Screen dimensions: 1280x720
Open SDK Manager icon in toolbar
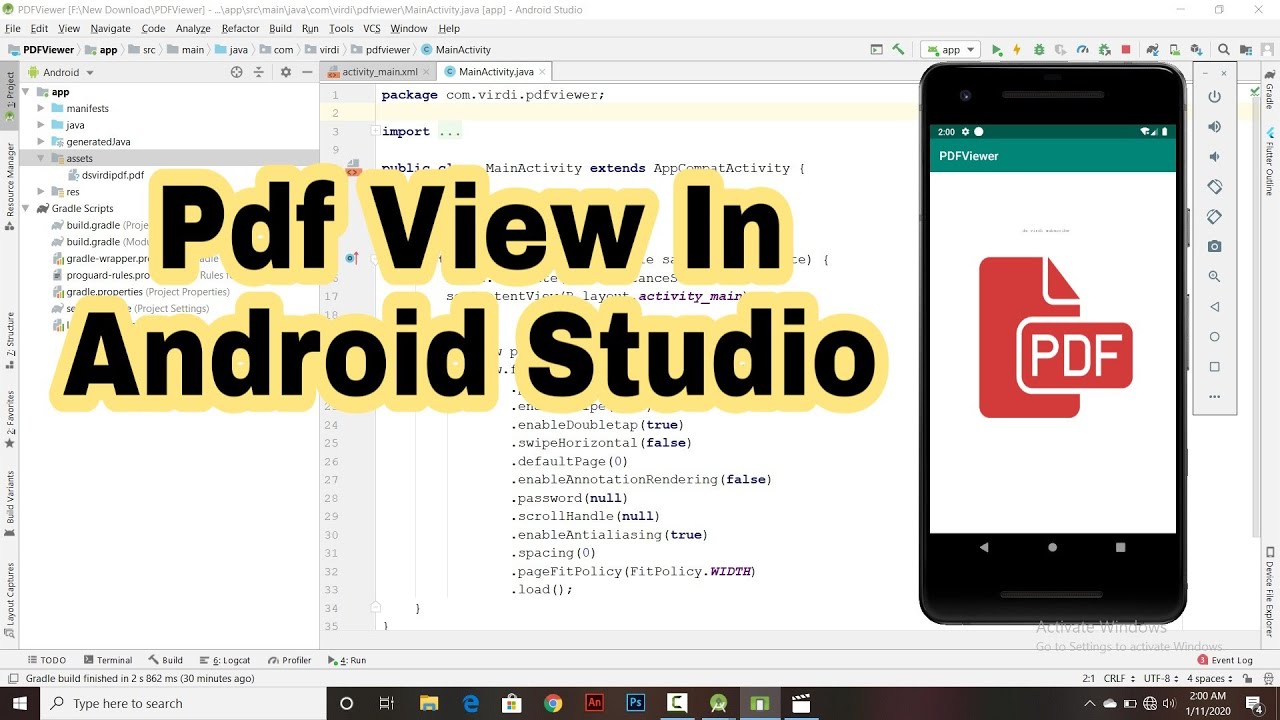[1197, 50]
